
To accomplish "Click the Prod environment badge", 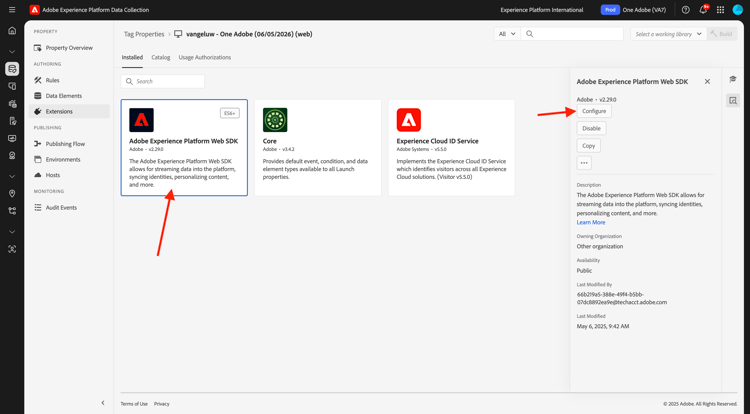I will [610, 10].
